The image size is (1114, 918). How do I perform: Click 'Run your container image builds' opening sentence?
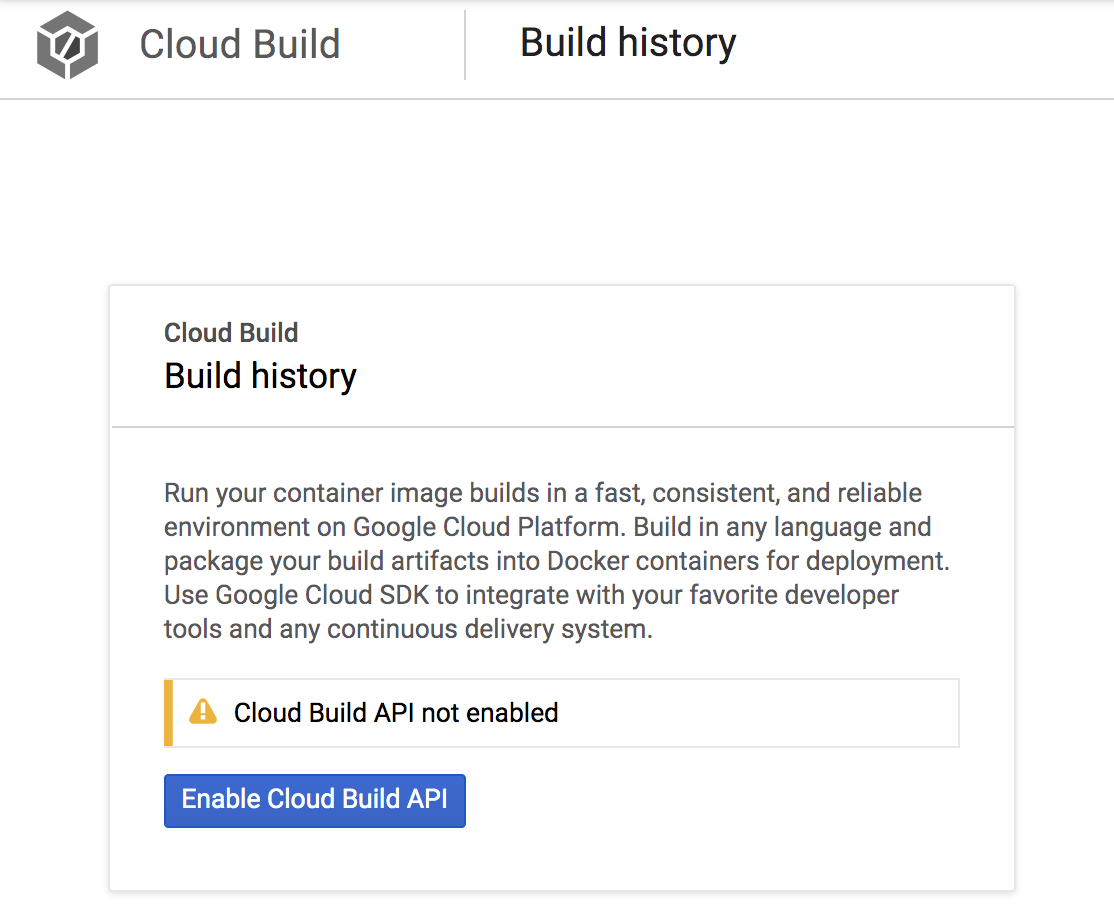(340, 493)
